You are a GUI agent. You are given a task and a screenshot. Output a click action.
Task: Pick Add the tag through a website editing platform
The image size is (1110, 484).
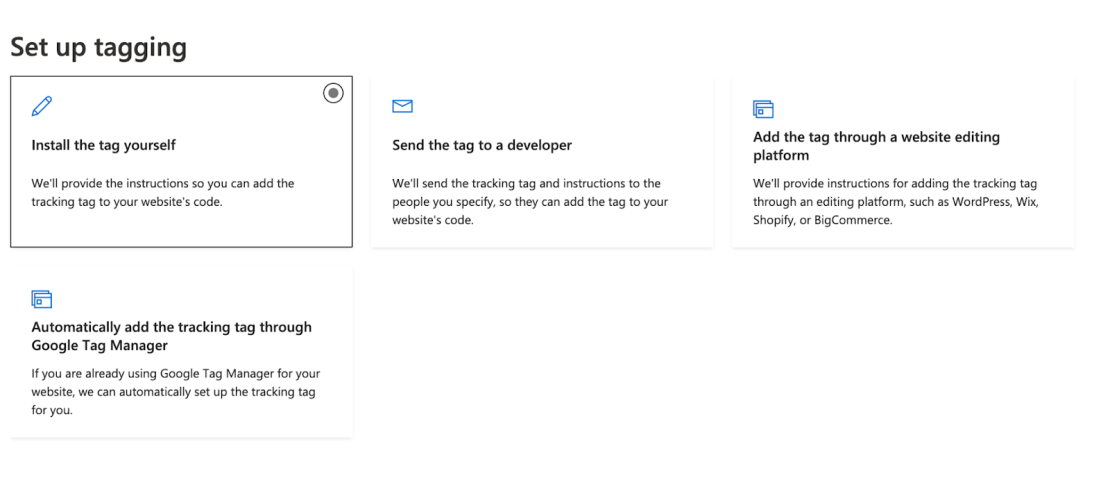[876, 146]
